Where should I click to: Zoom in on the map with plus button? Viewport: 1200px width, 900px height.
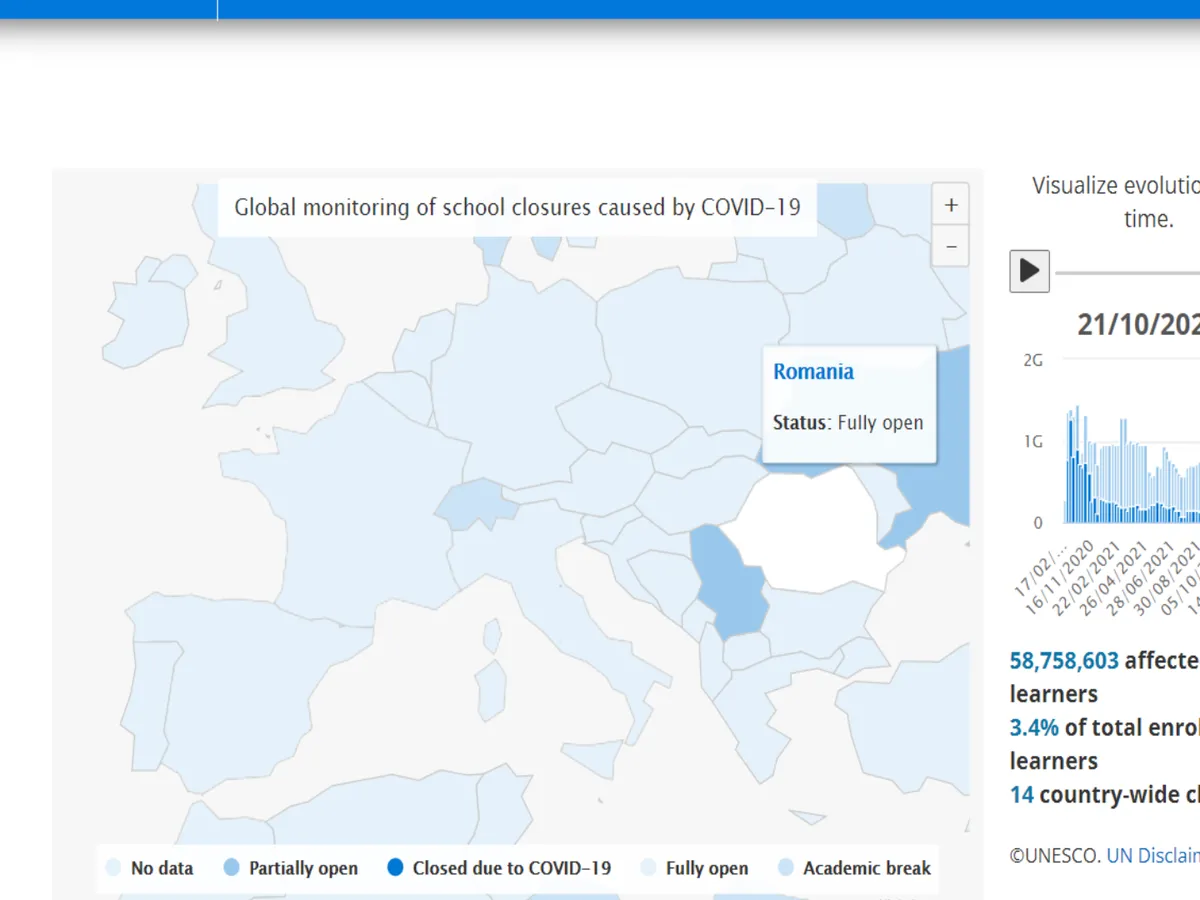coord(950,206)
